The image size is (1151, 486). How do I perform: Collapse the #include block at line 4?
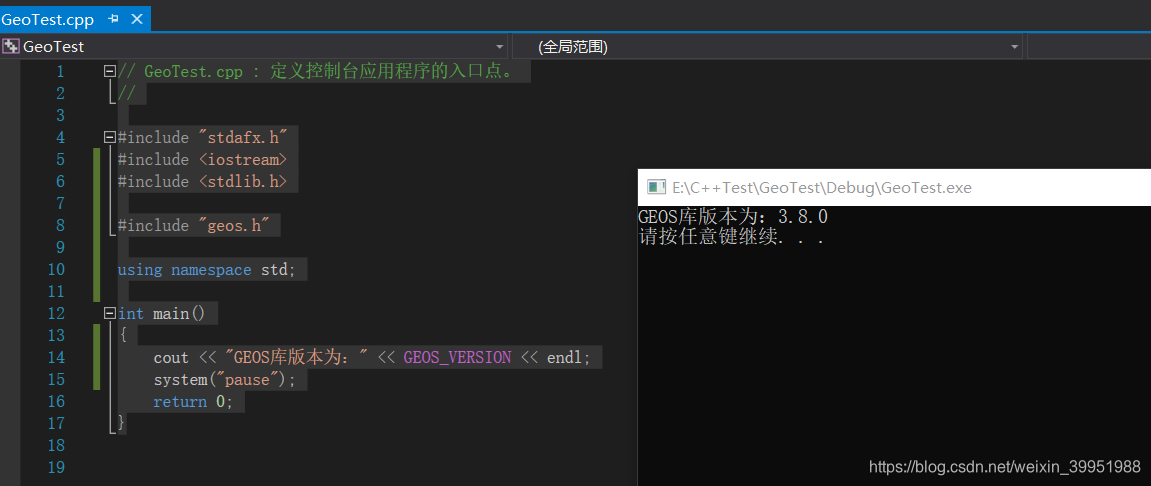click(x=110, y=137)
